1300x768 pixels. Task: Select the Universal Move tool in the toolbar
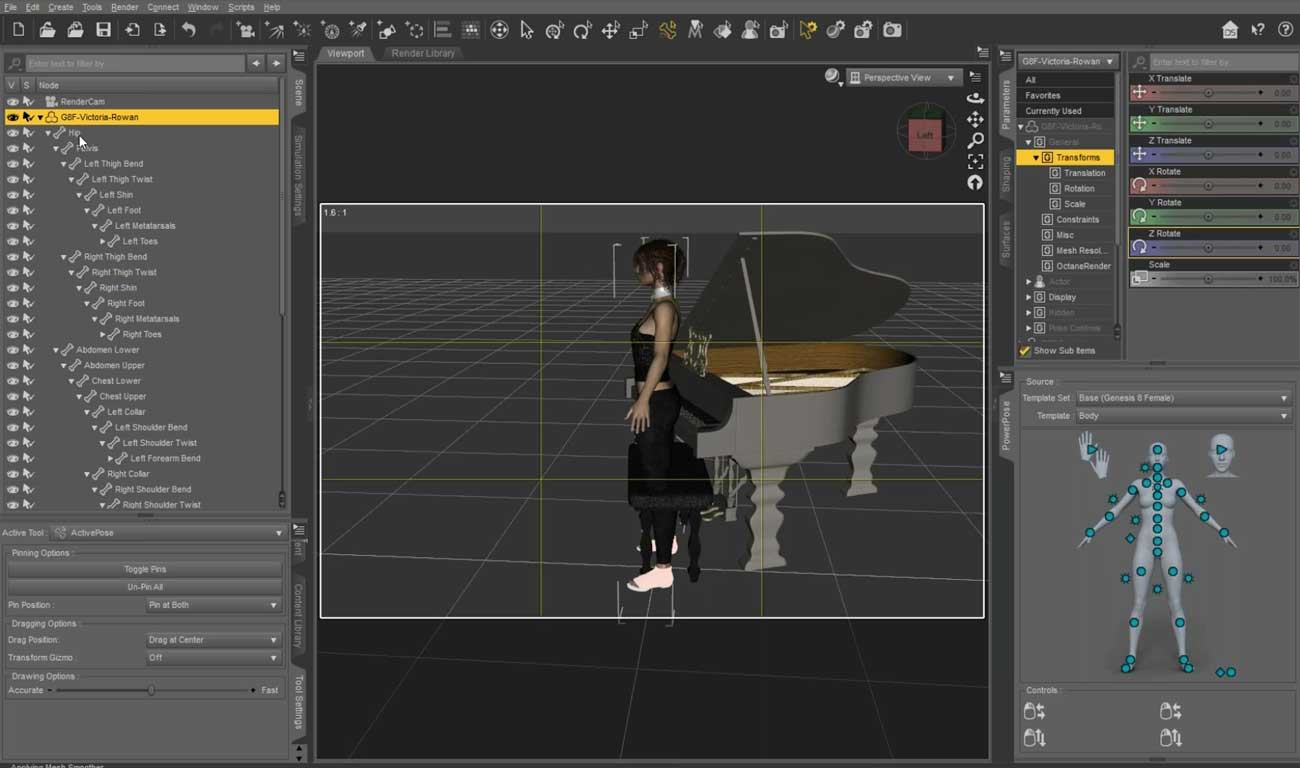click(x=608, y=30)
